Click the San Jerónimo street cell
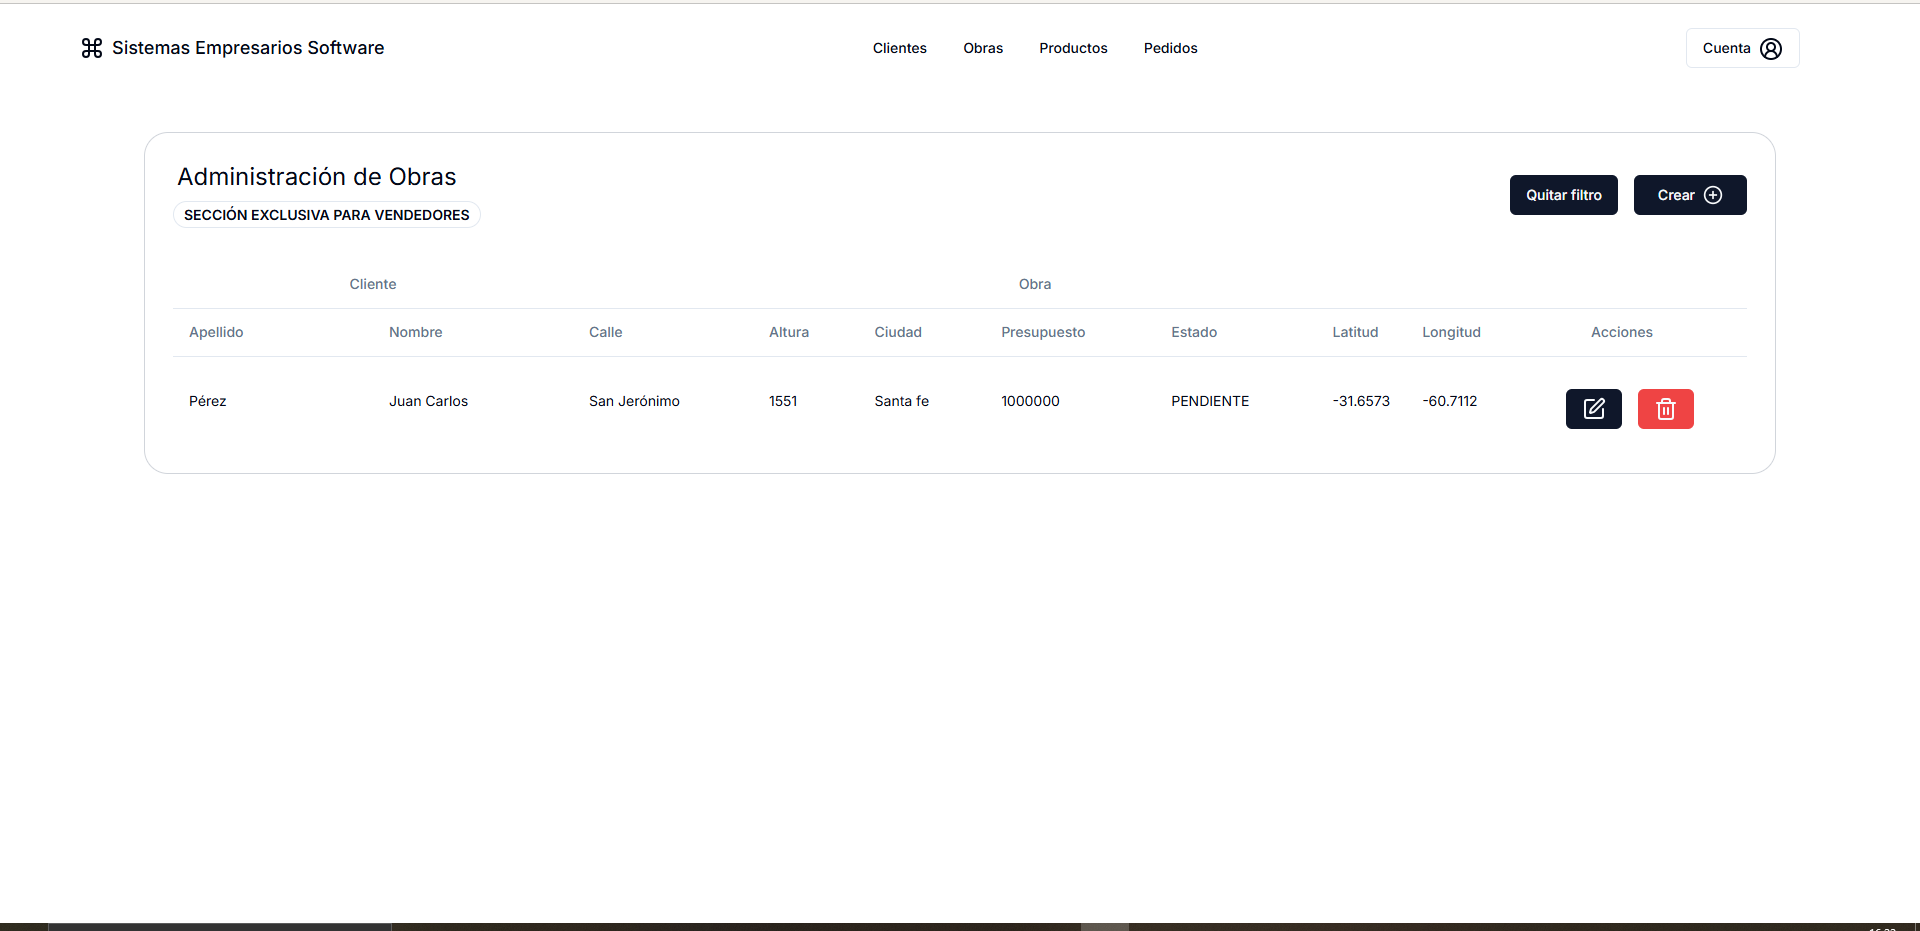 (633, 401)
